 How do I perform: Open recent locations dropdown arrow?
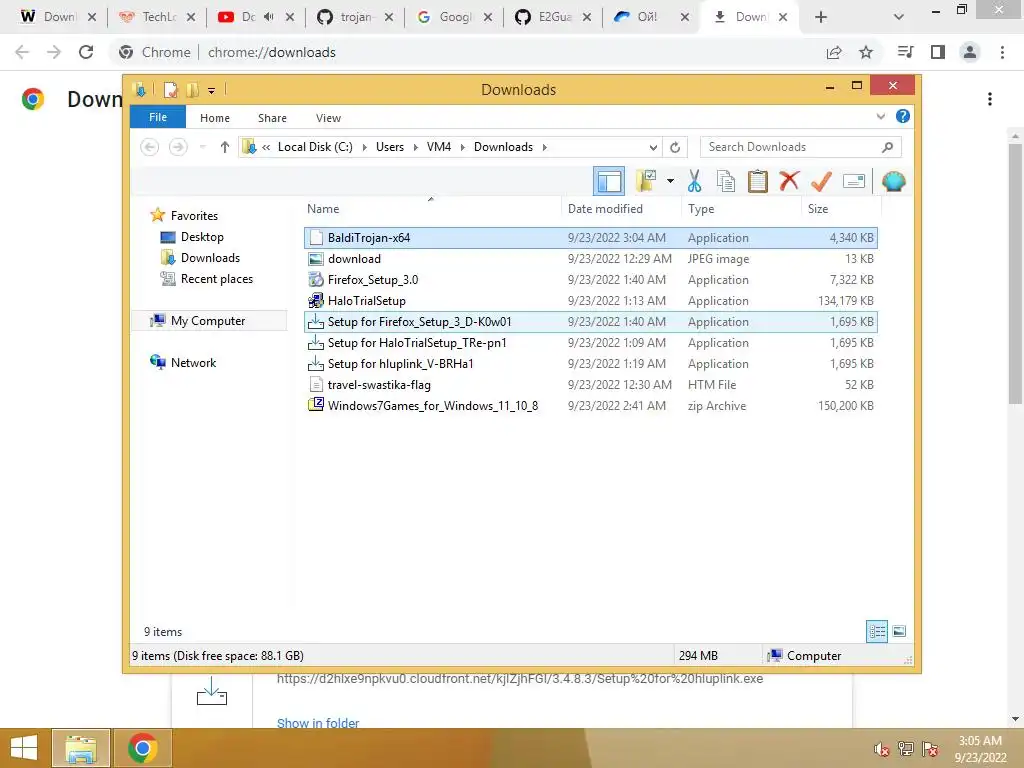(202, 147)
